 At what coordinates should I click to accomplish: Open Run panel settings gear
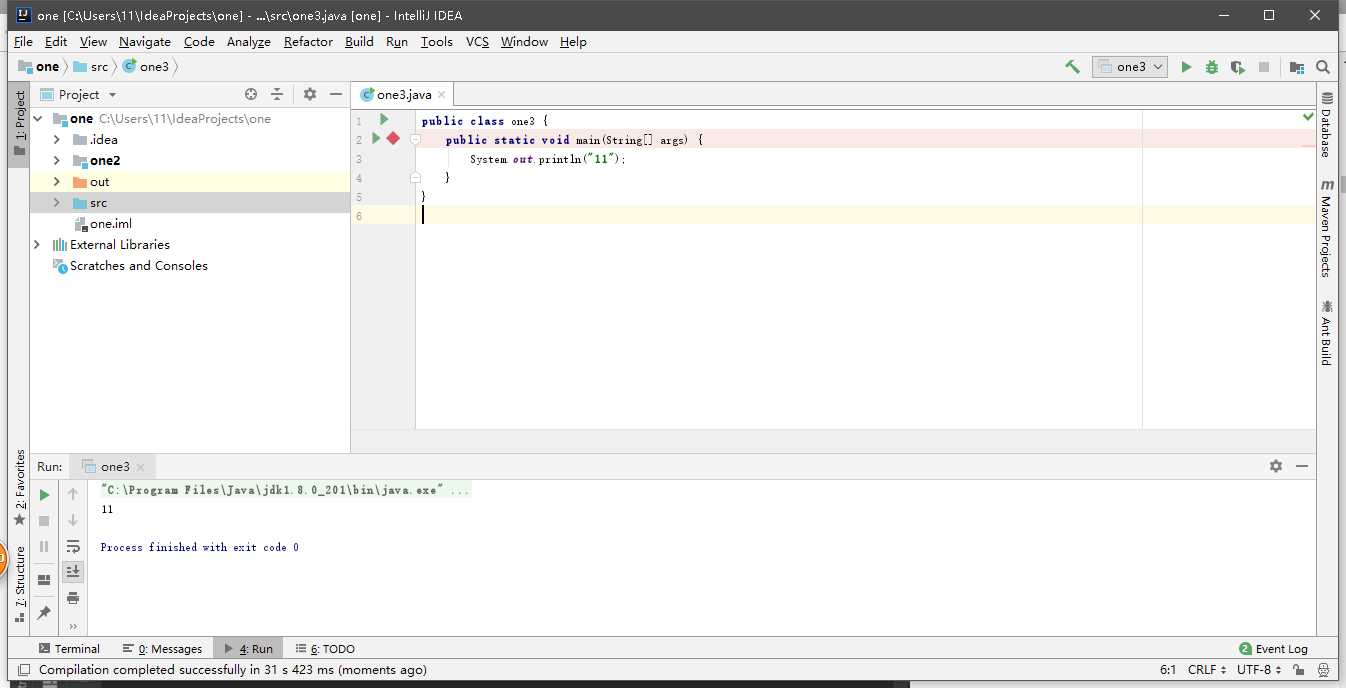1276,466
